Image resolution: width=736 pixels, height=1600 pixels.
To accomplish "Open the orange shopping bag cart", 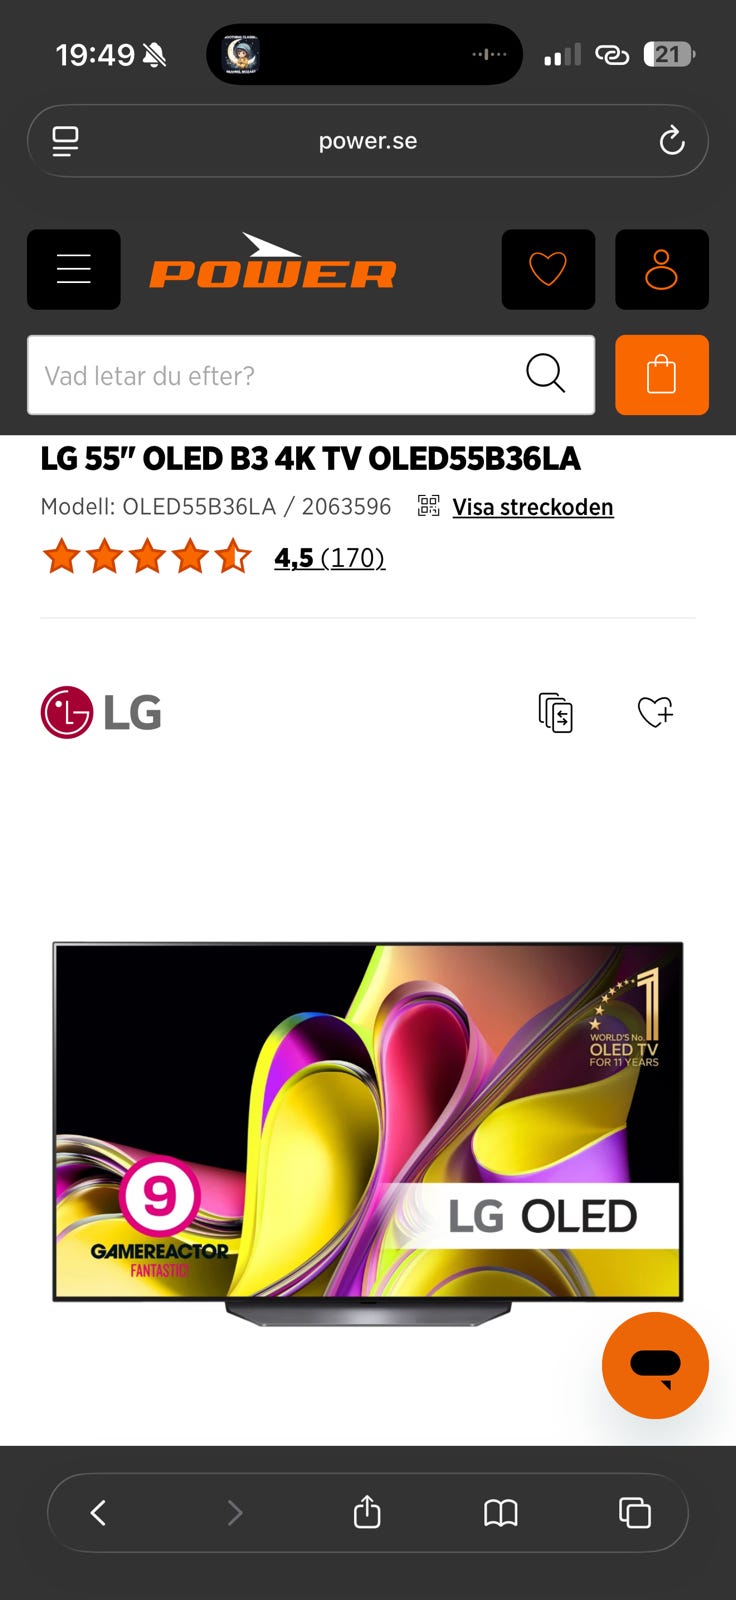I will click(x=662, y=375).
